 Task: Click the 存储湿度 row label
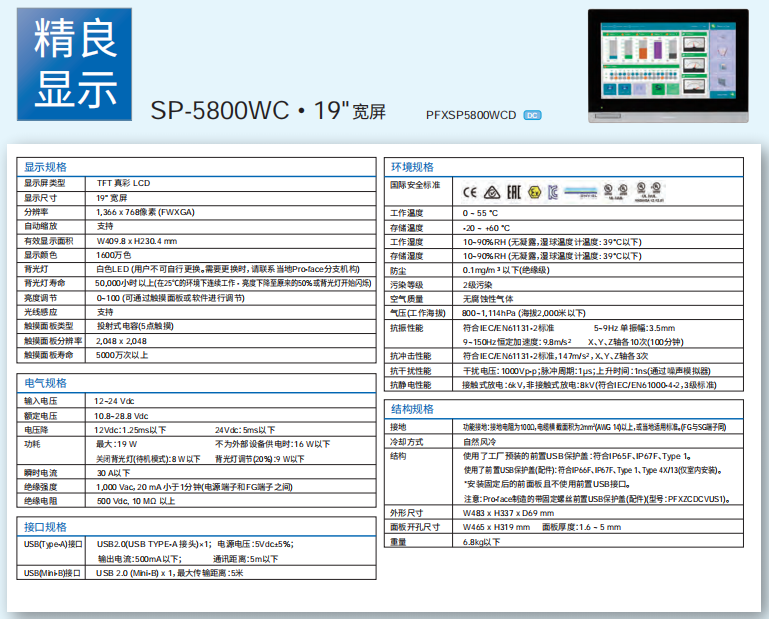pos(407,256)
